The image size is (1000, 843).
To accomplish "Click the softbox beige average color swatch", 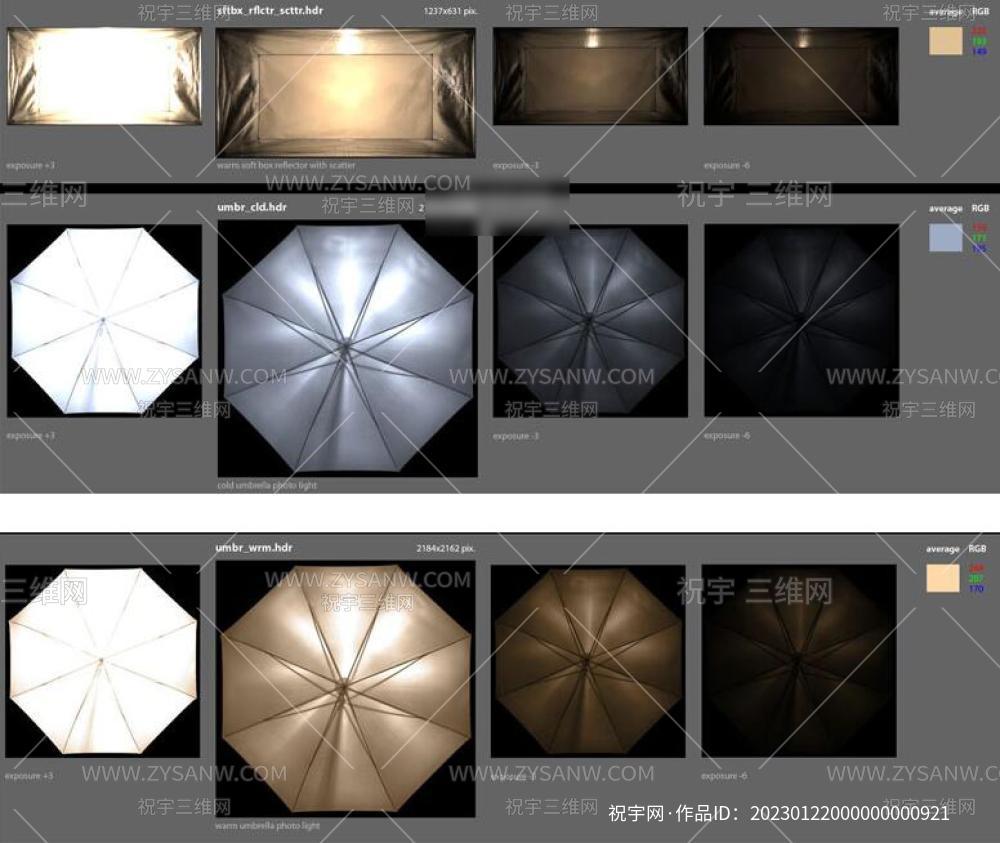I will [x=945, y=41].
